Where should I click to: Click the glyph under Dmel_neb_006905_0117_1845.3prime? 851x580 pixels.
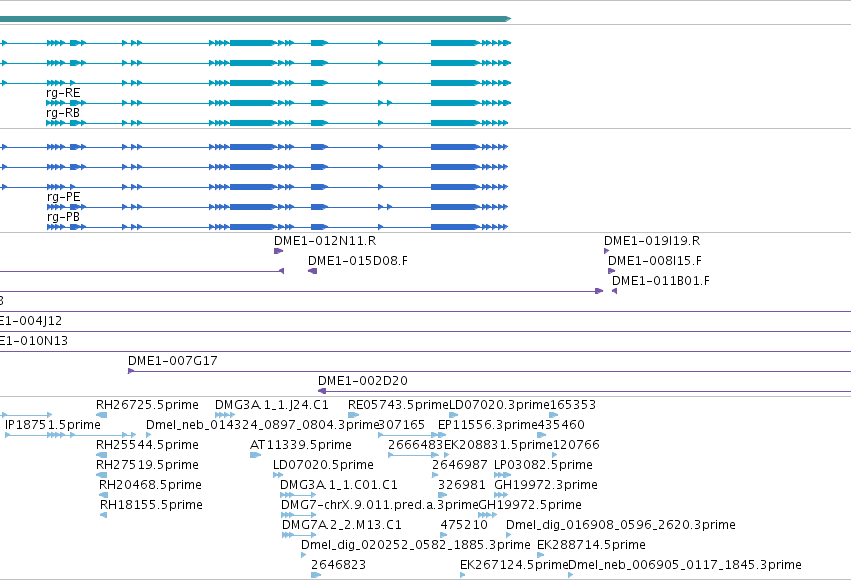[x=570, y=575]
